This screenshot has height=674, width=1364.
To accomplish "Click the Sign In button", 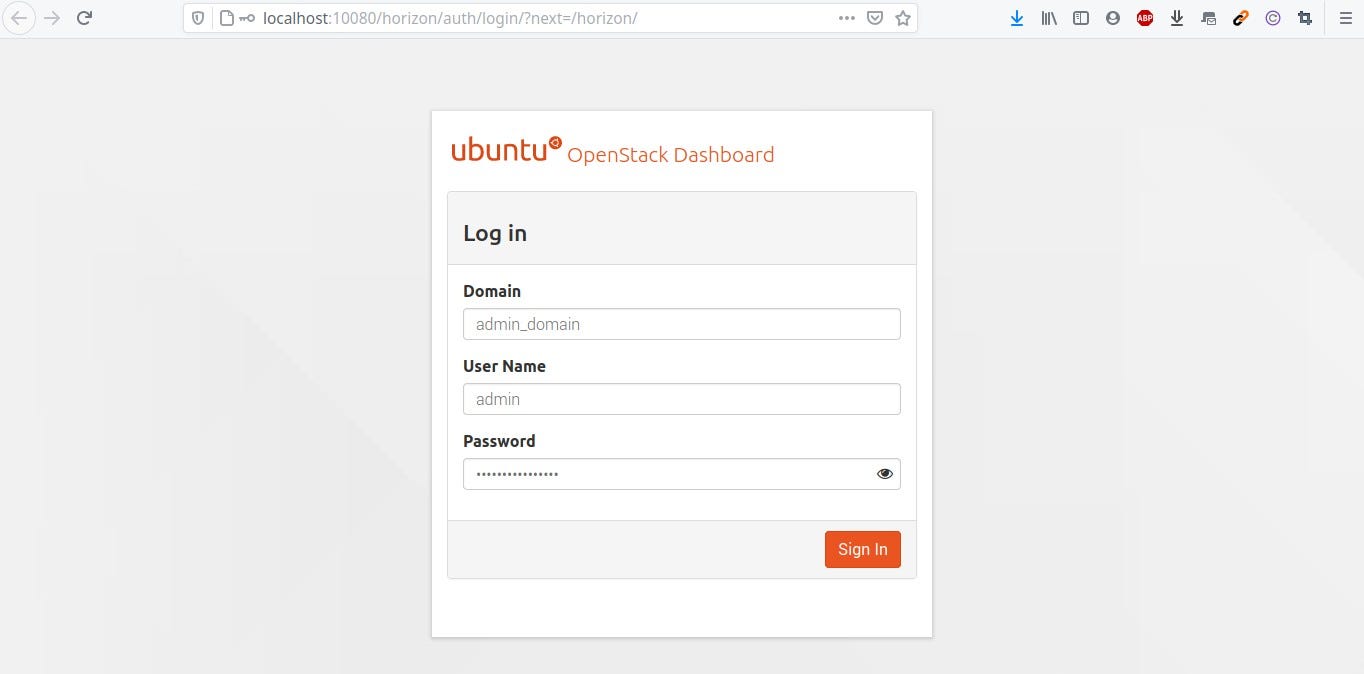I will click(x=863, y=549).
